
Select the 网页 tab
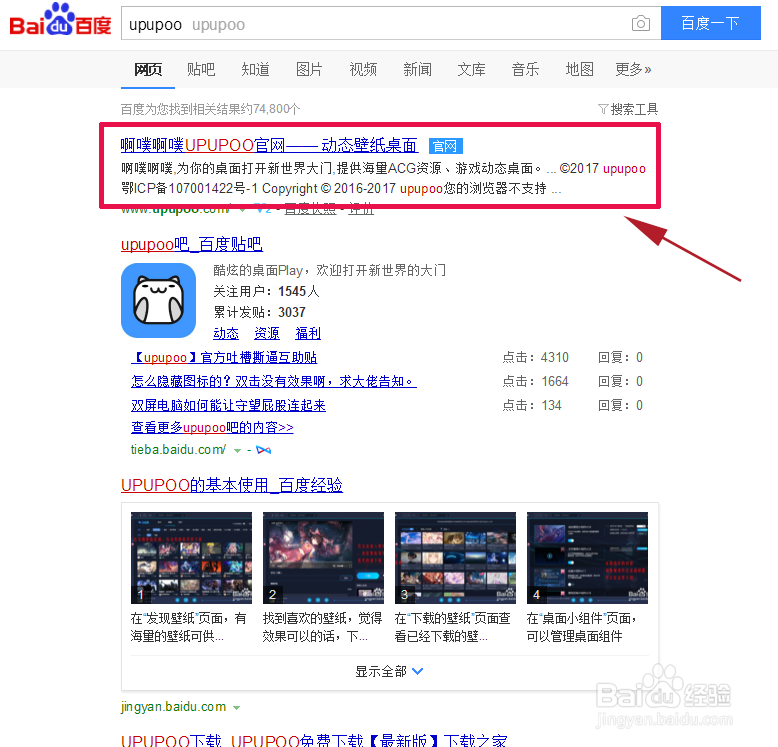(148, 69)
